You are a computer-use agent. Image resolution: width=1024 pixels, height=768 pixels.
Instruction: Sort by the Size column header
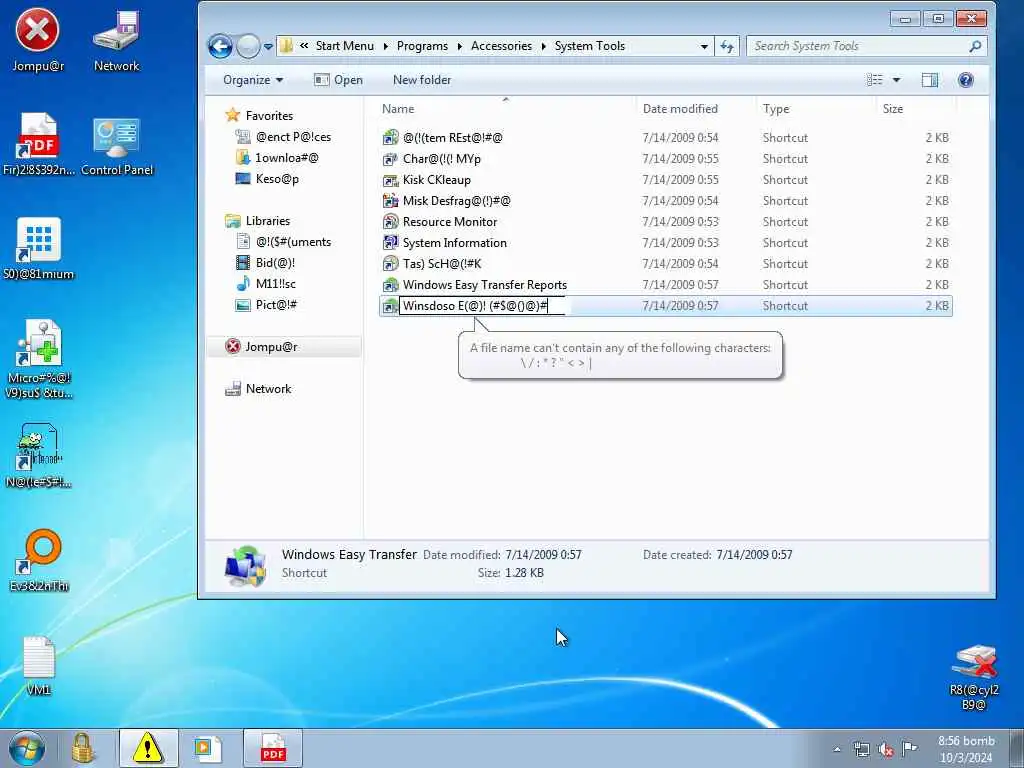893,109
